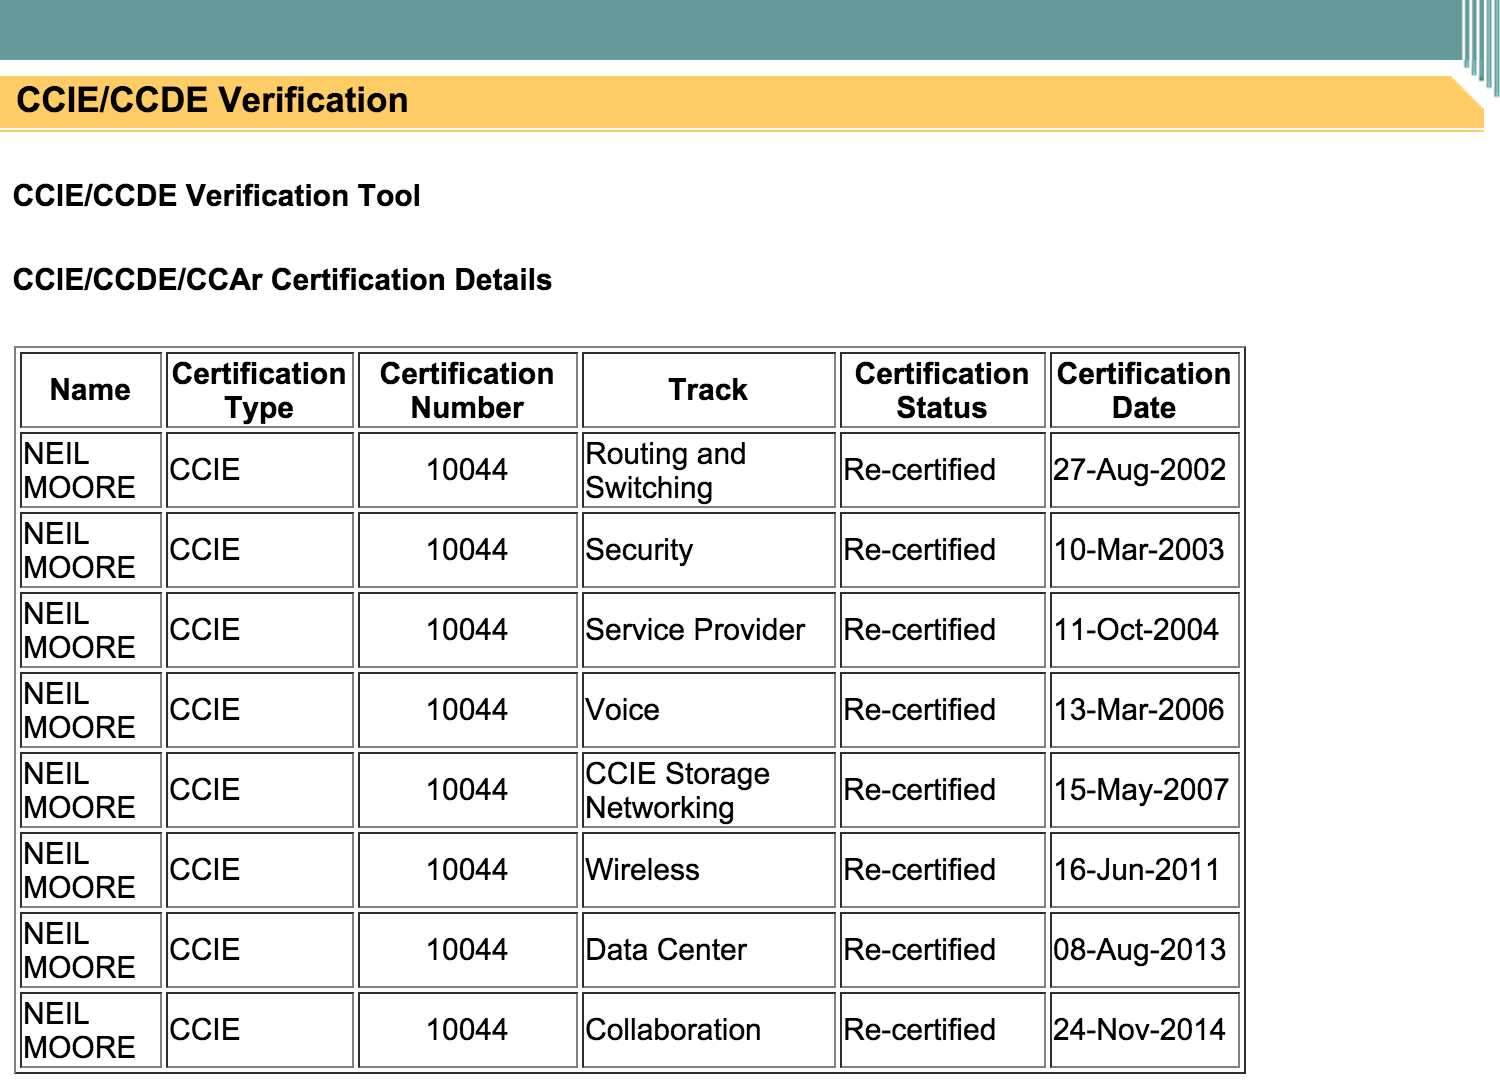
Task: Select the CCIE/CCDE Verification Tool heading
Action: 217,195
